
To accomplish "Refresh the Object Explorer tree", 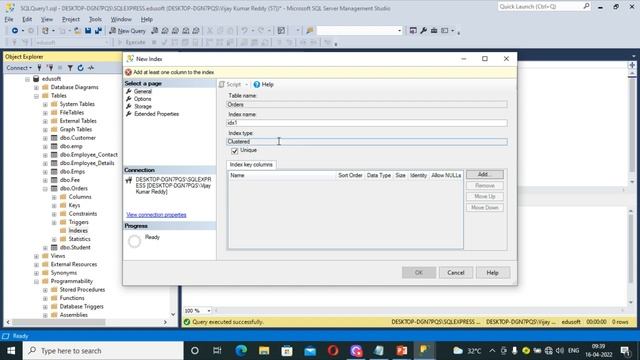I will tap(80, 68).
